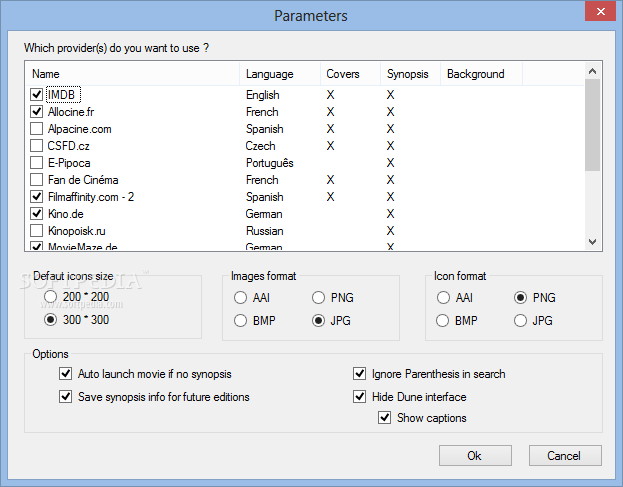Click the English language cell

click(x=263, y=95)
